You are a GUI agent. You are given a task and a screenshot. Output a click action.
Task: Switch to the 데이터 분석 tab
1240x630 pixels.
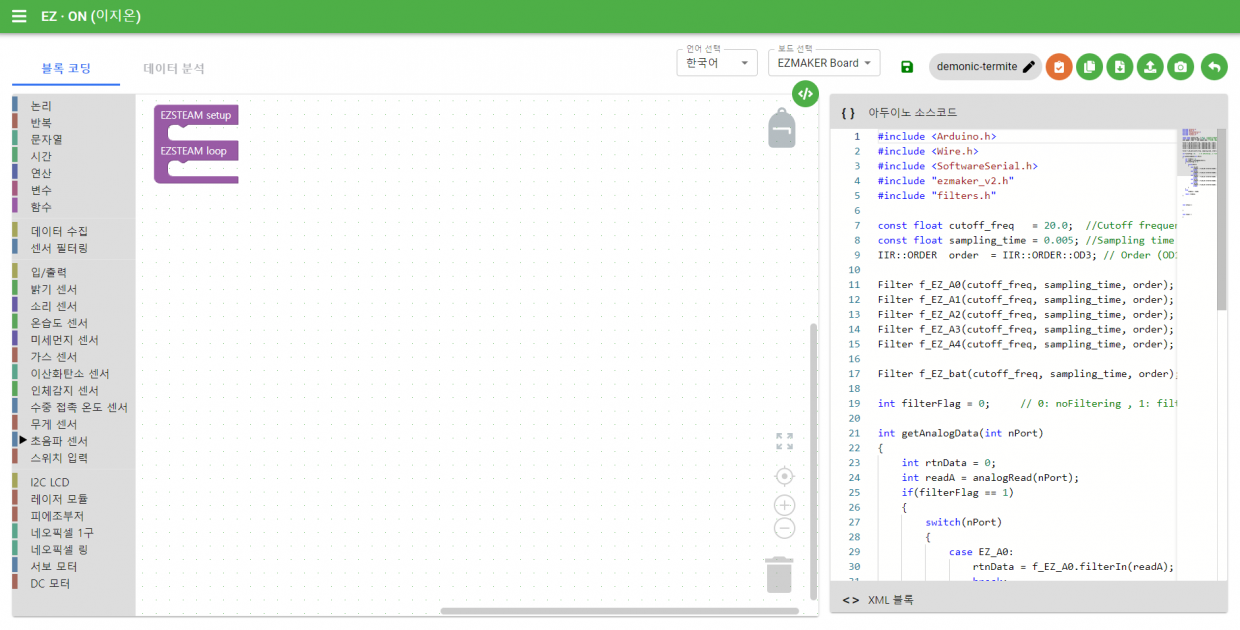click(174, 68)
